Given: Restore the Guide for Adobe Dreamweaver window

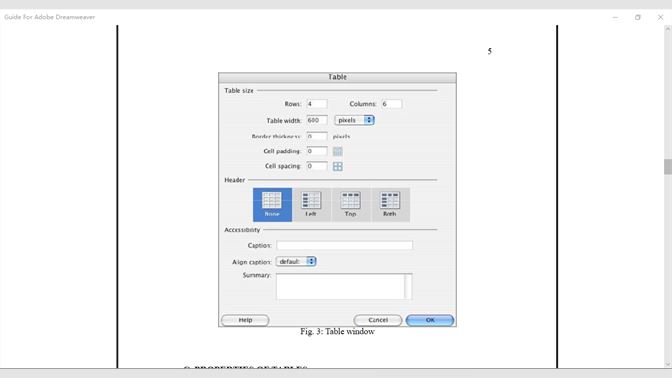Looking at the screenshot, I should [x=638, y=17].
